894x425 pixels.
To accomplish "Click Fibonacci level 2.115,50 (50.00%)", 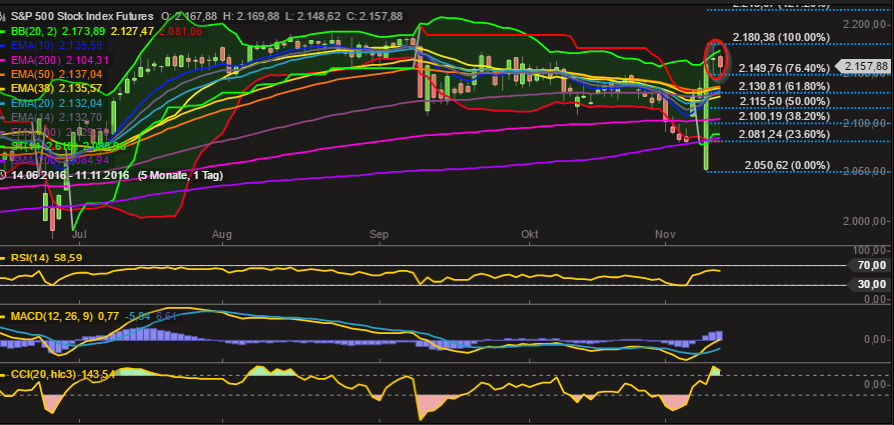I will 783,101.
